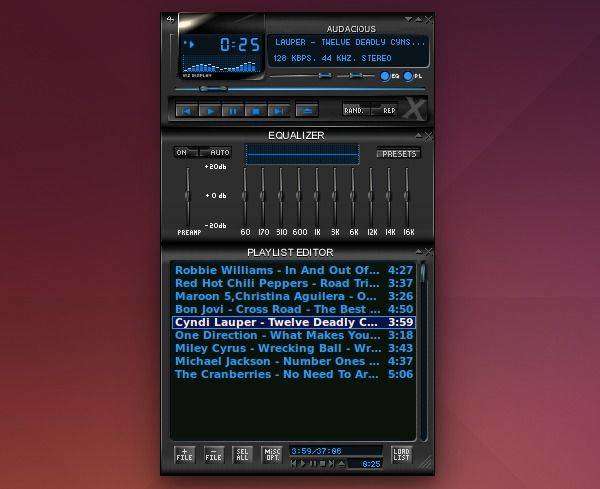The image size is (600, 489).
Task: Select Red Hot Chili Peppers - Road Tri track
Action: point(293,283)
